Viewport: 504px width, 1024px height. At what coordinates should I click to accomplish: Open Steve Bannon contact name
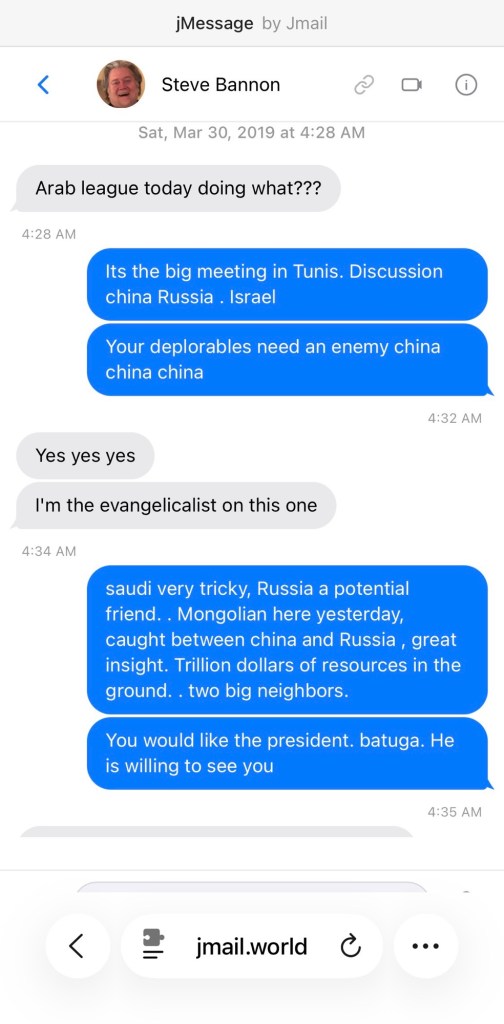(221, 85)
